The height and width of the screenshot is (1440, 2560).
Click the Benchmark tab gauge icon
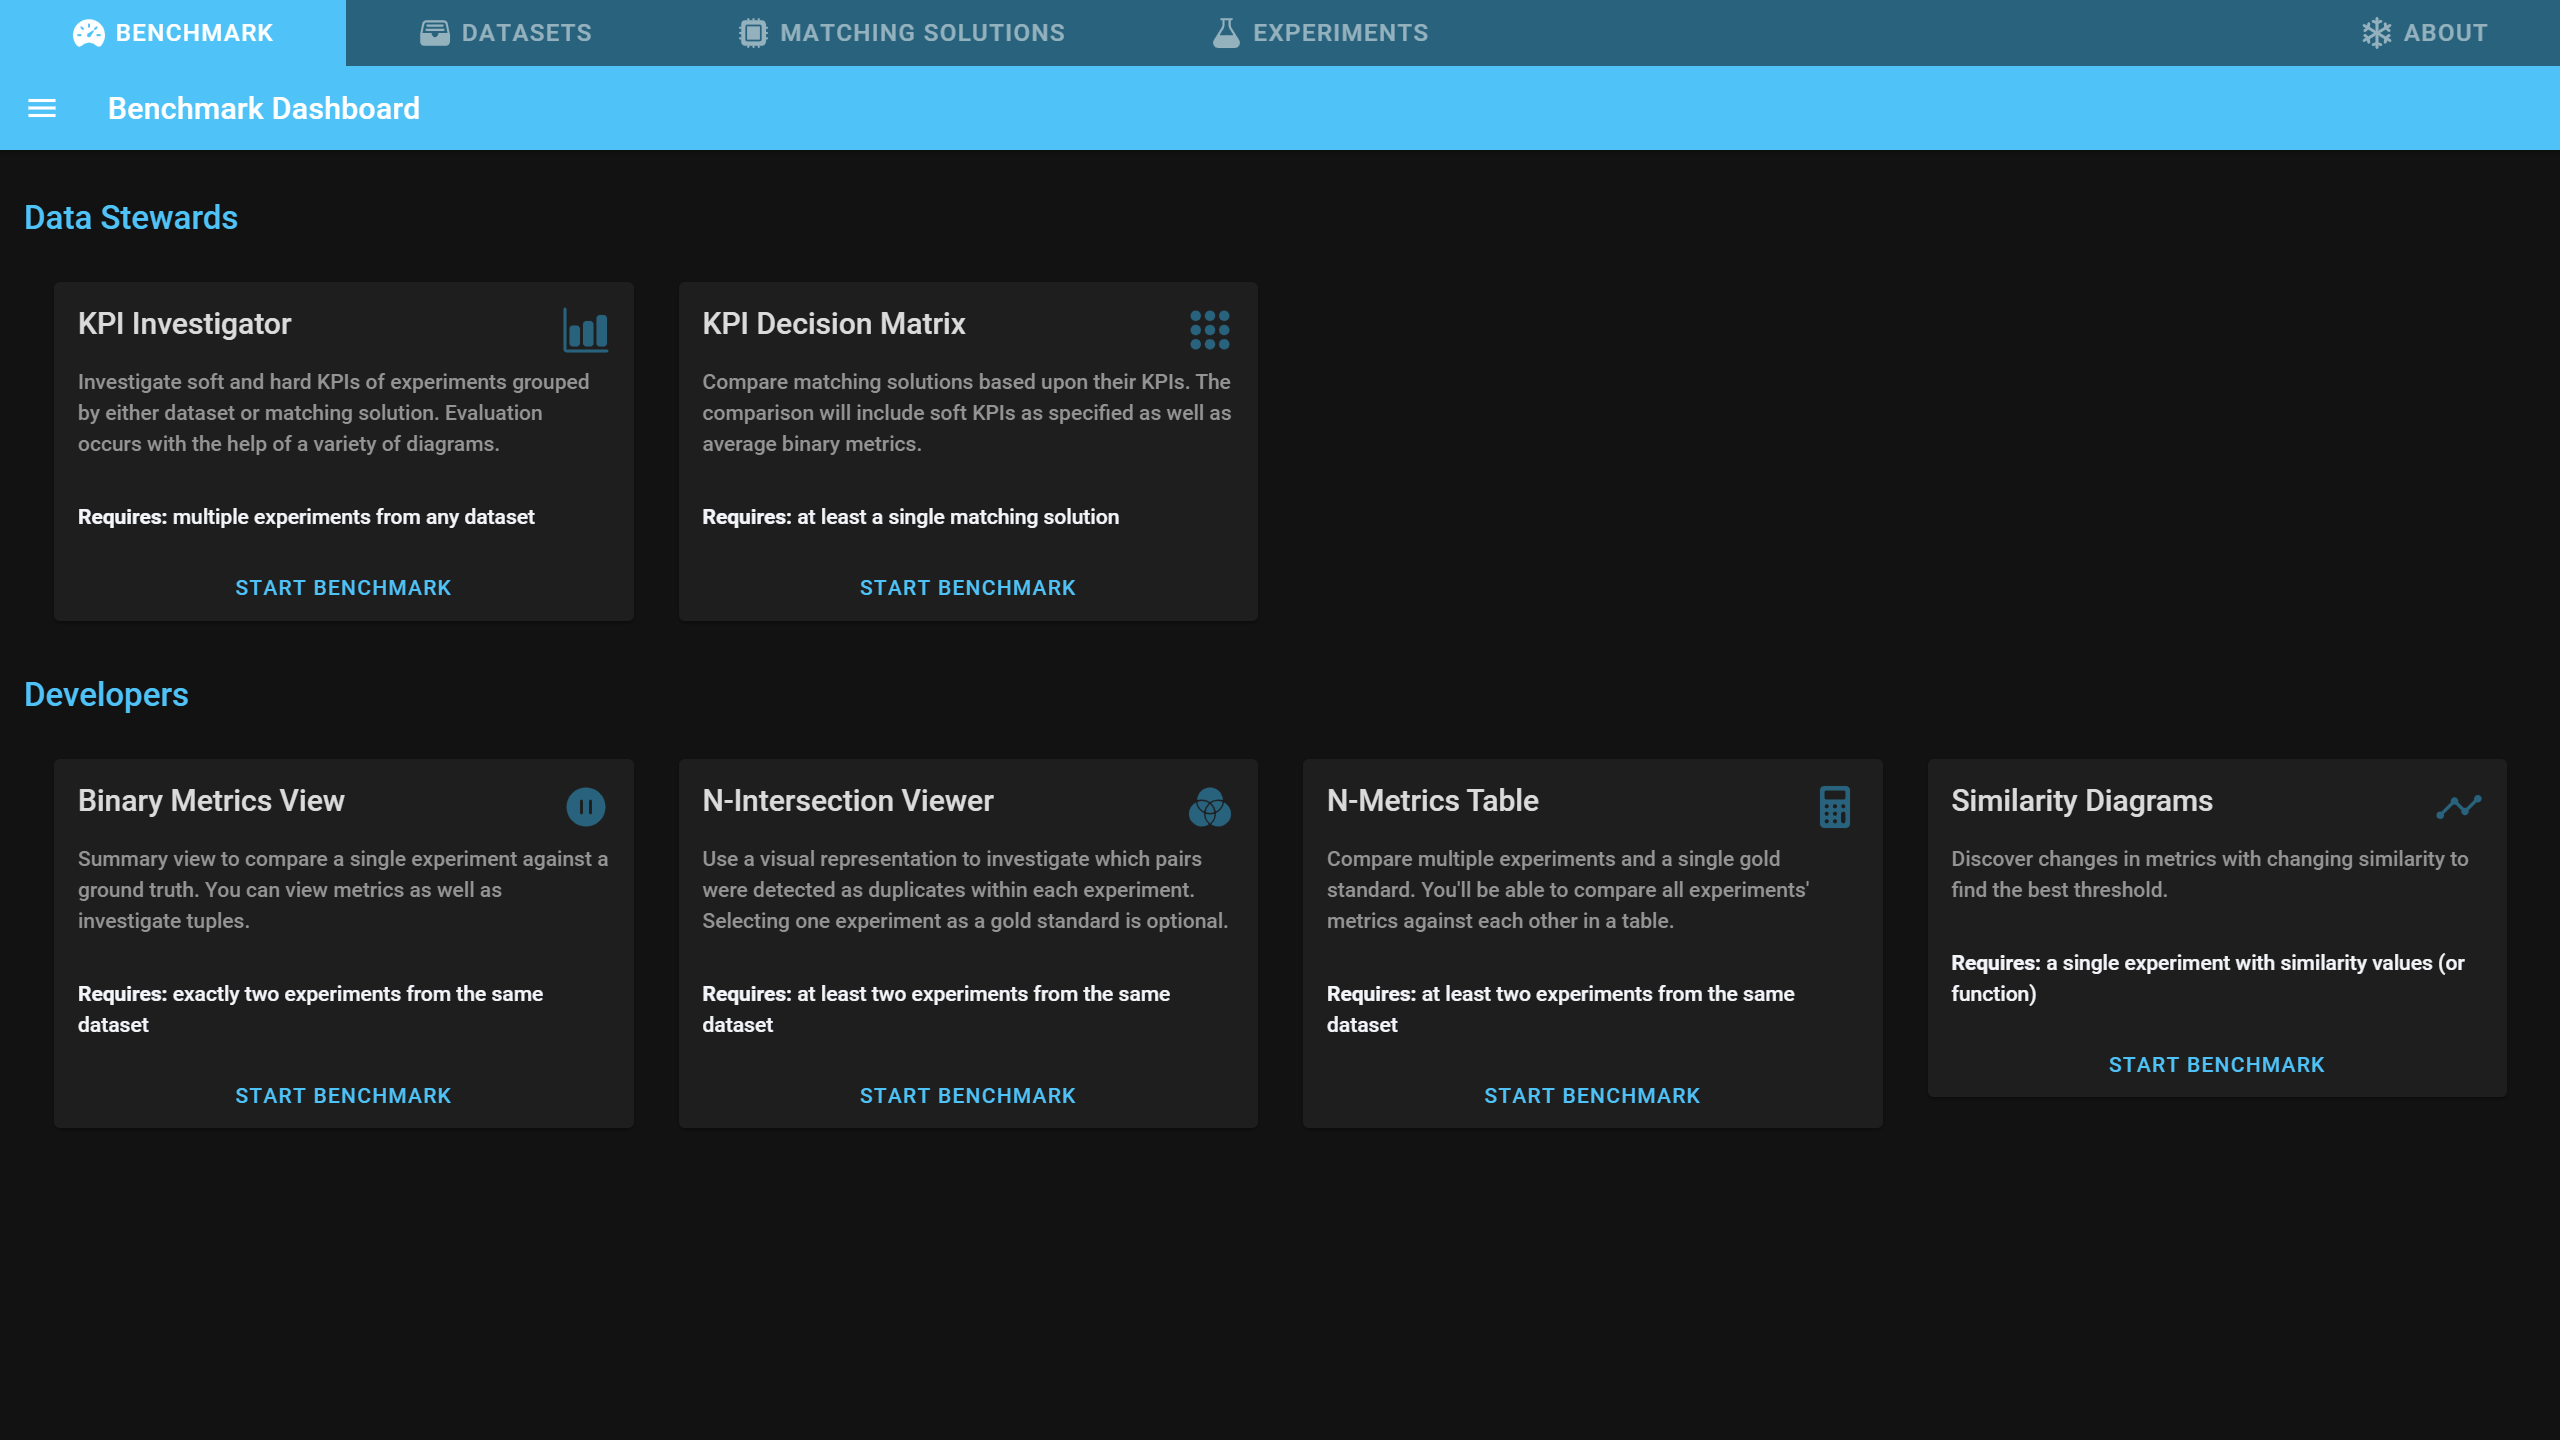coord(89,33)
